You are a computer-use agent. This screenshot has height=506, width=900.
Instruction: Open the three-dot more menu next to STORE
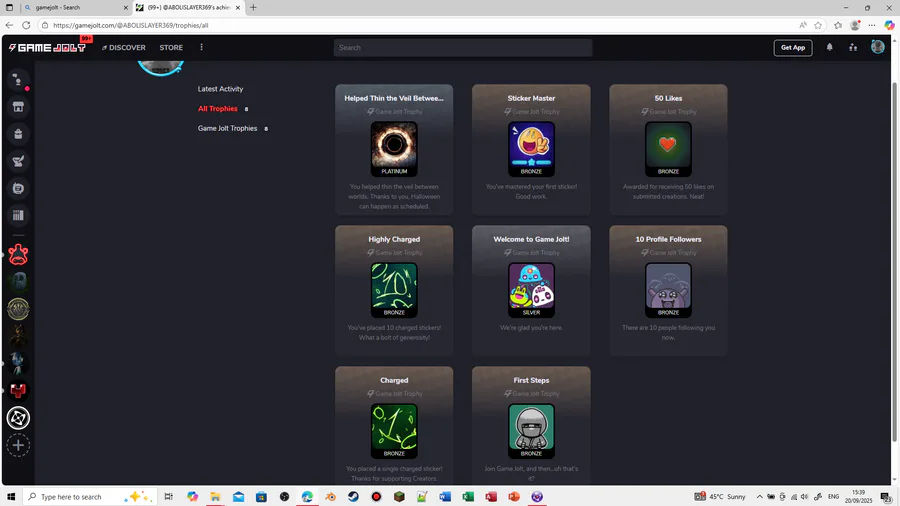pos(201,48)
